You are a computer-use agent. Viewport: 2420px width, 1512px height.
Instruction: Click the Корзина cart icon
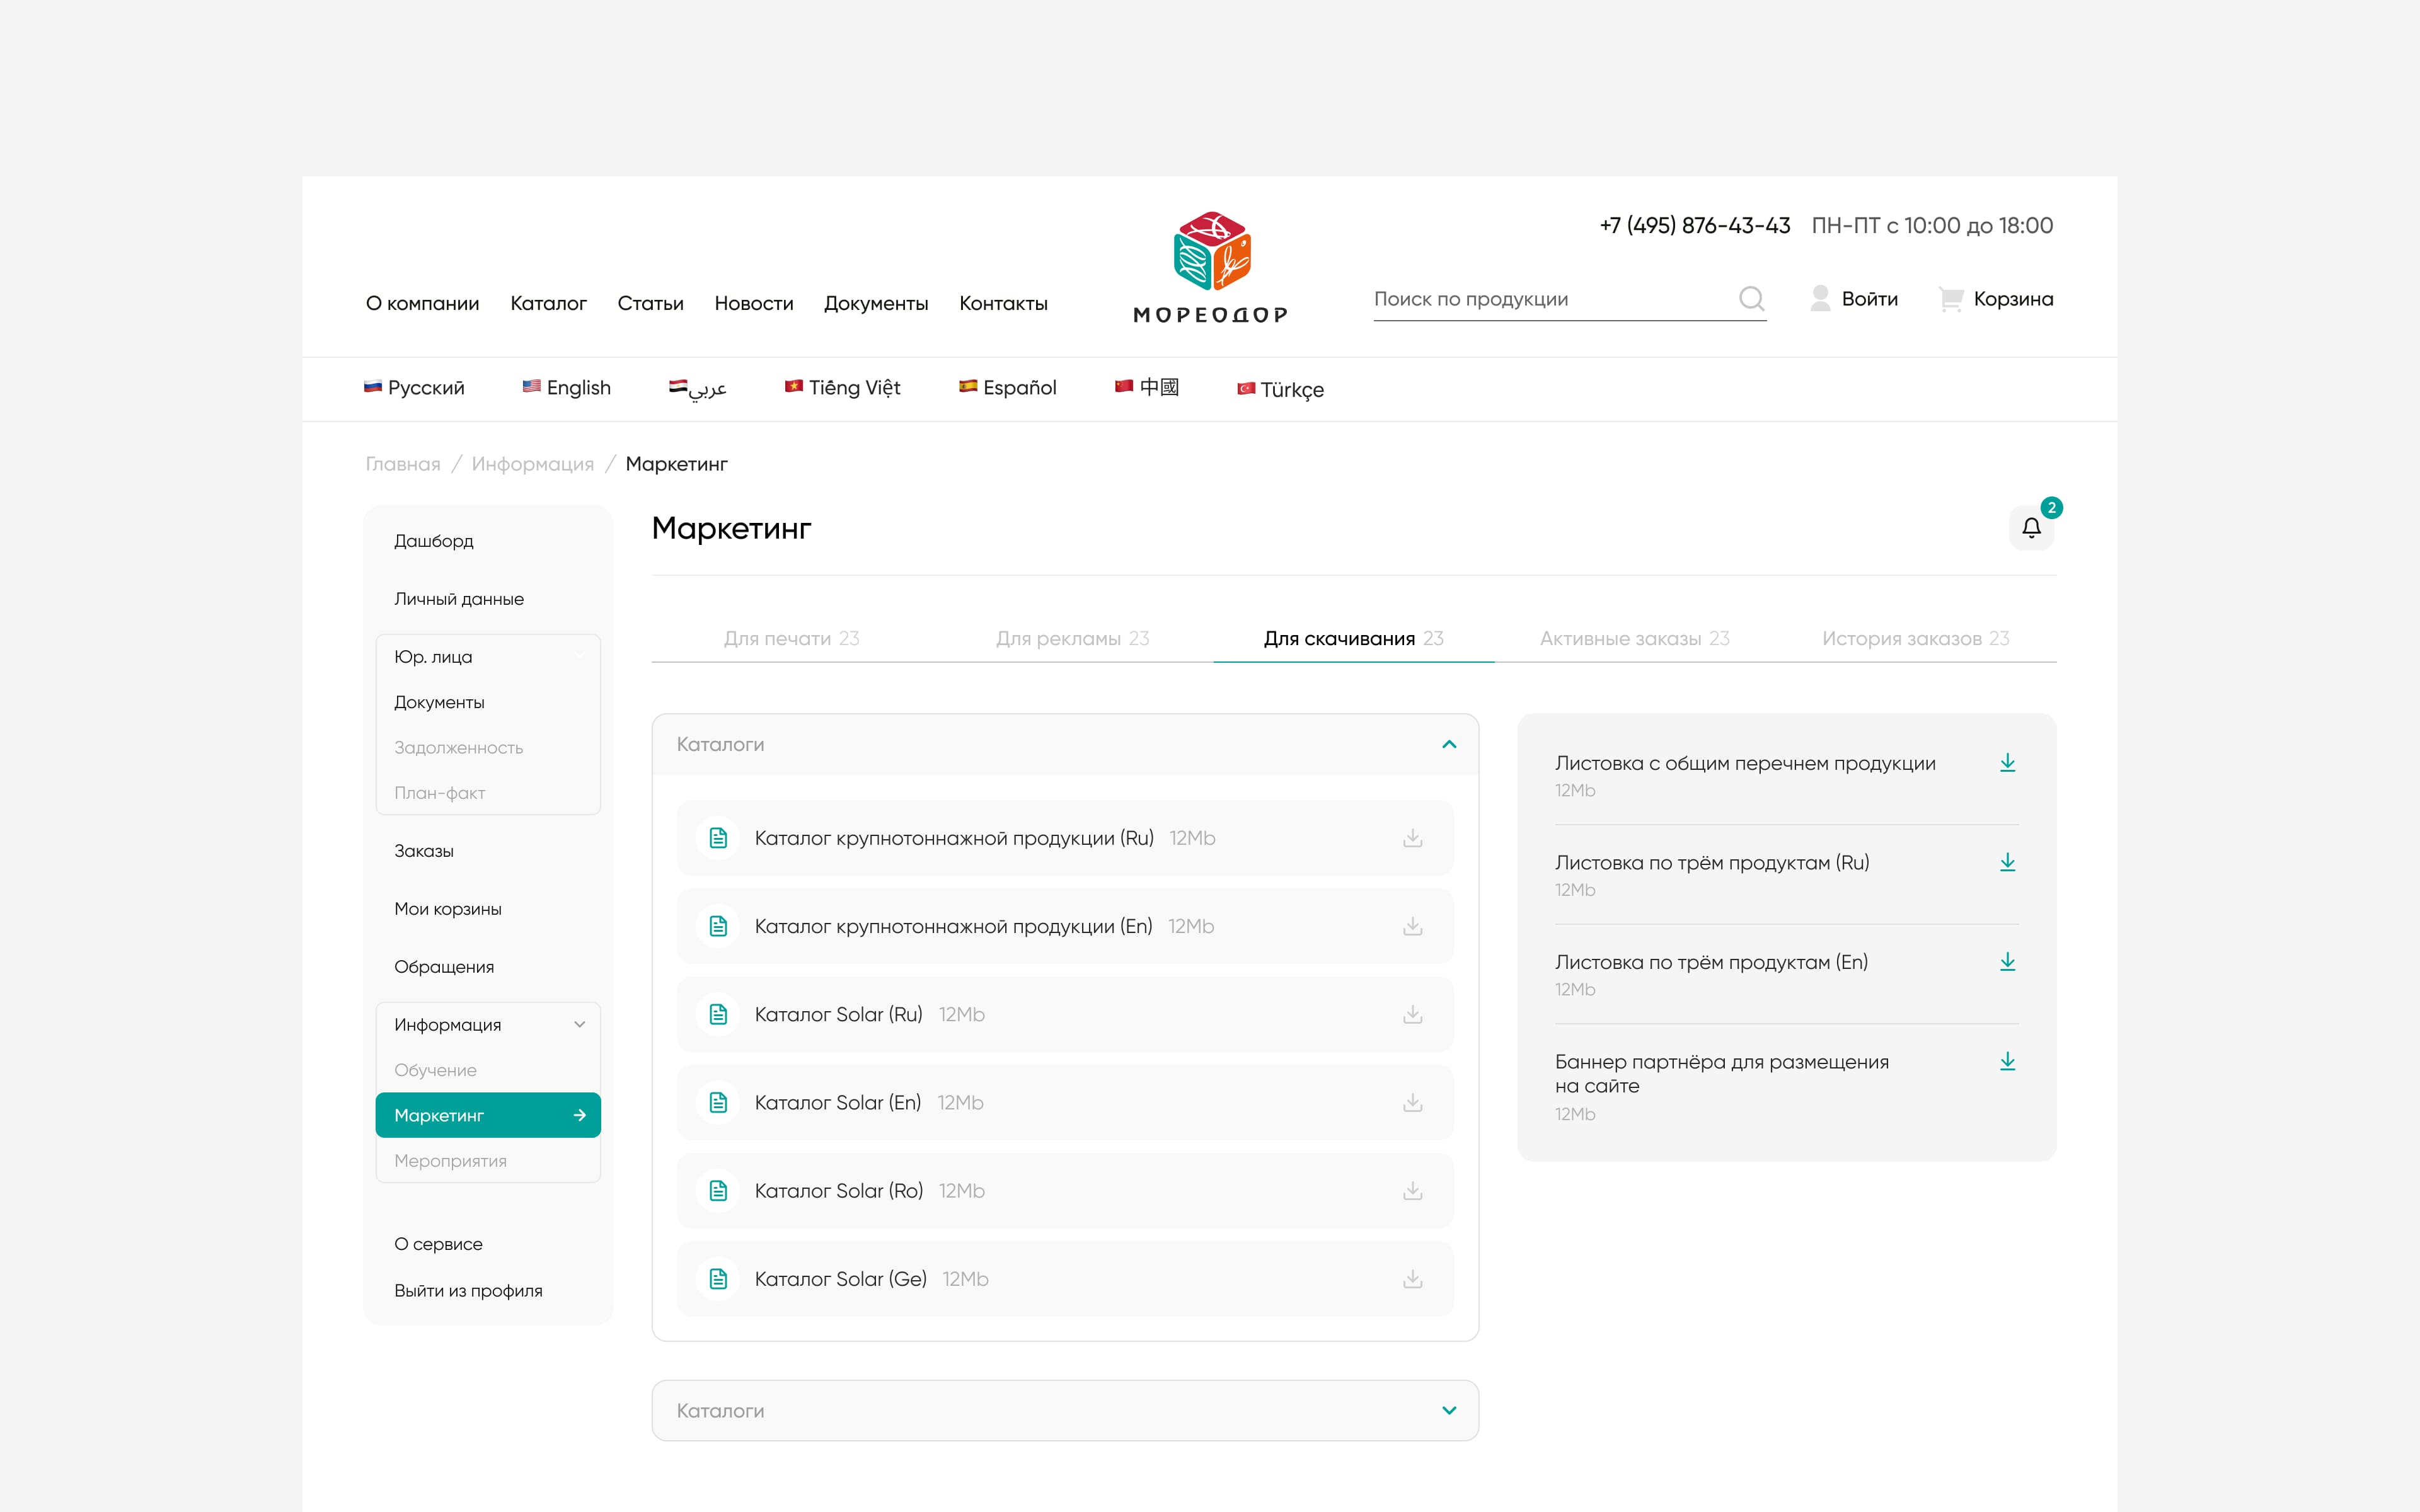click(1951, 299)
